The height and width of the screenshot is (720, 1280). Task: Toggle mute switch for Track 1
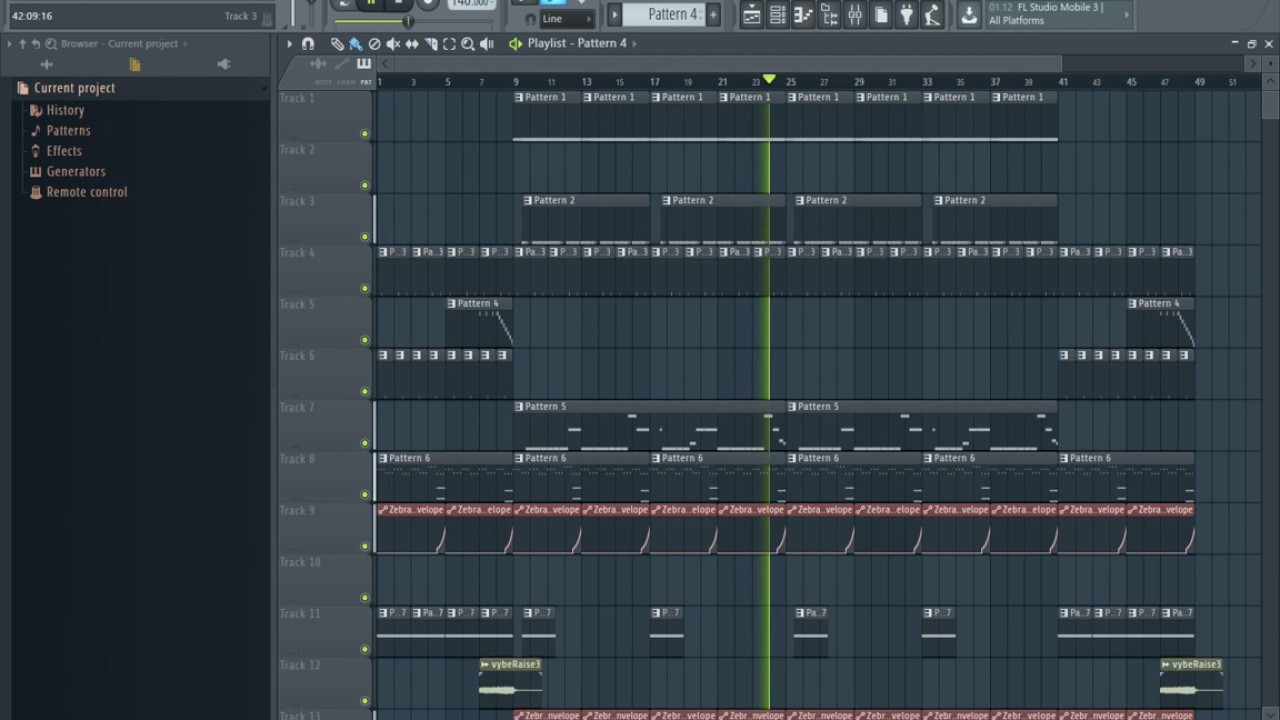364,134
